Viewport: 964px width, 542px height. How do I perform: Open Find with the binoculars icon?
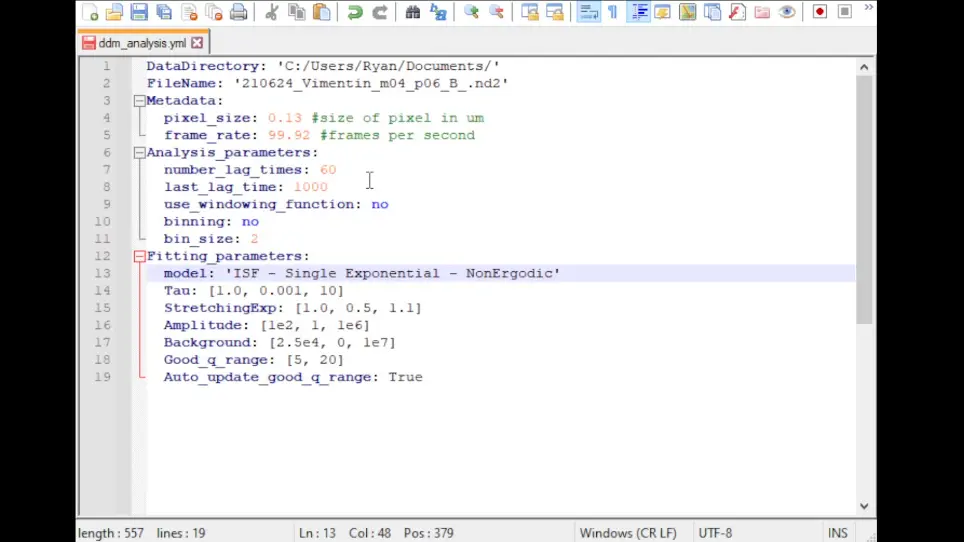[413, 12]
